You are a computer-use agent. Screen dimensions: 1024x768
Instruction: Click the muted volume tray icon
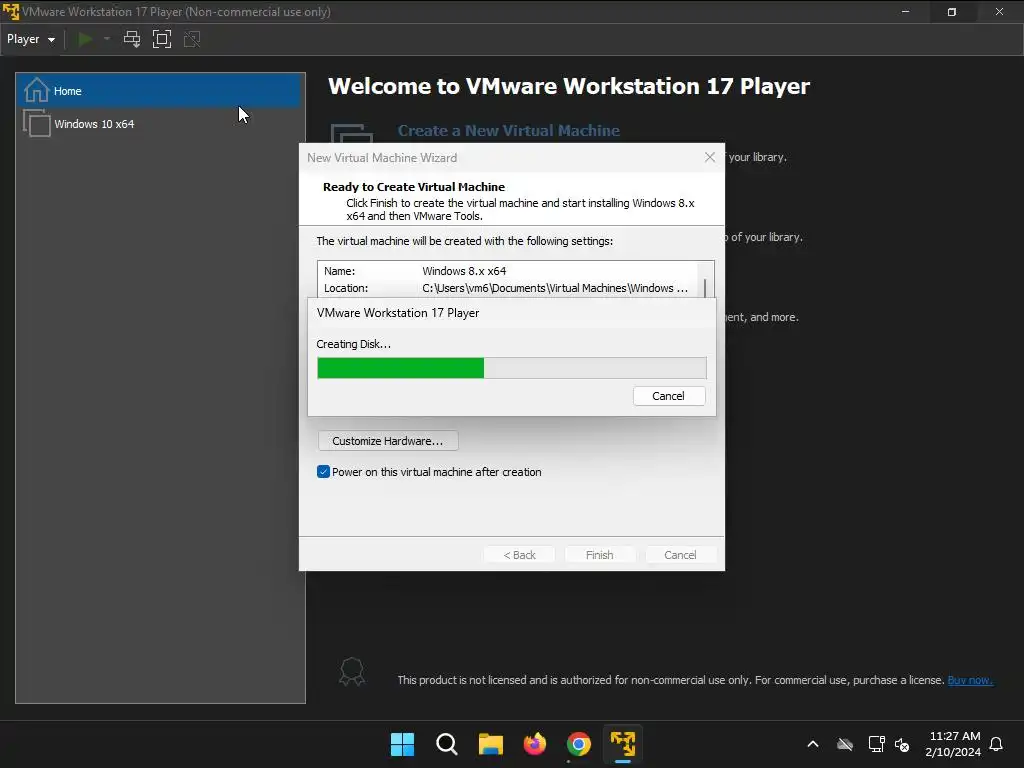tap(902, 744)
